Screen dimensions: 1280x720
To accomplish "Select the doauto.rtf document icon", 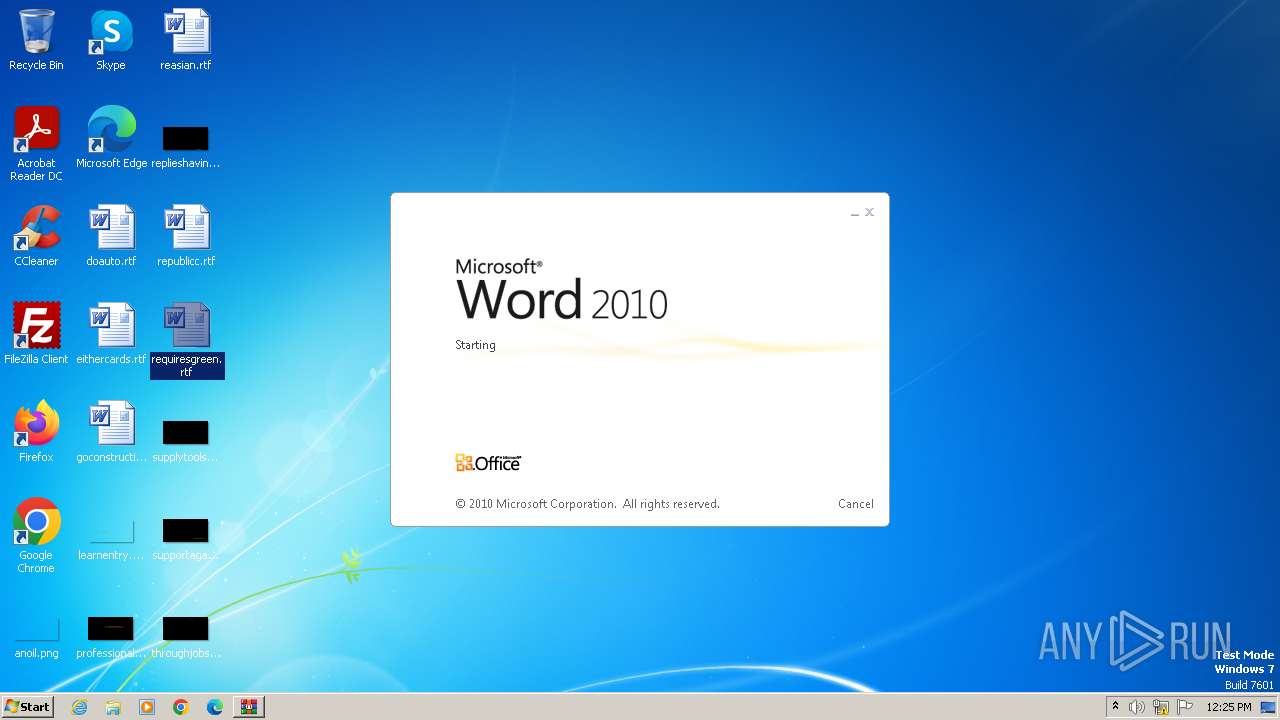I will (x=111, y=236).
